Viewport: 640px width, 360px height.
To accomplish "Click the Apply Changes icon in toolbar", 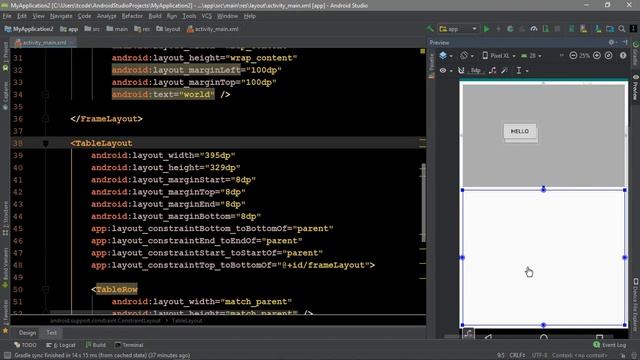I will coord(498,29).
